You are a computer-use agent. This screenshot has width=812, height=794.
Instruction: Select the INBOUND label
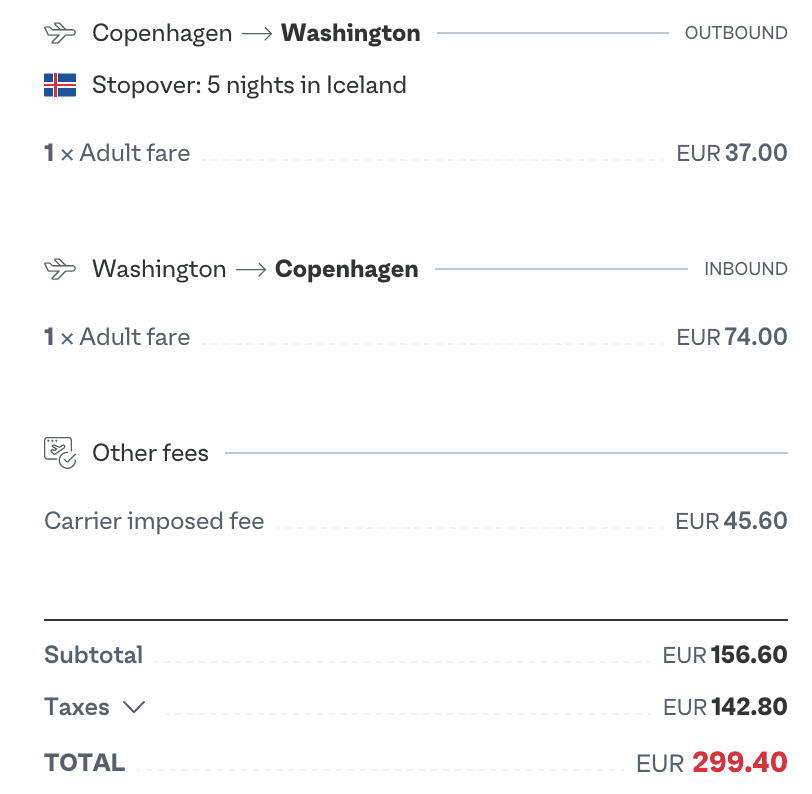click(746, 269)
